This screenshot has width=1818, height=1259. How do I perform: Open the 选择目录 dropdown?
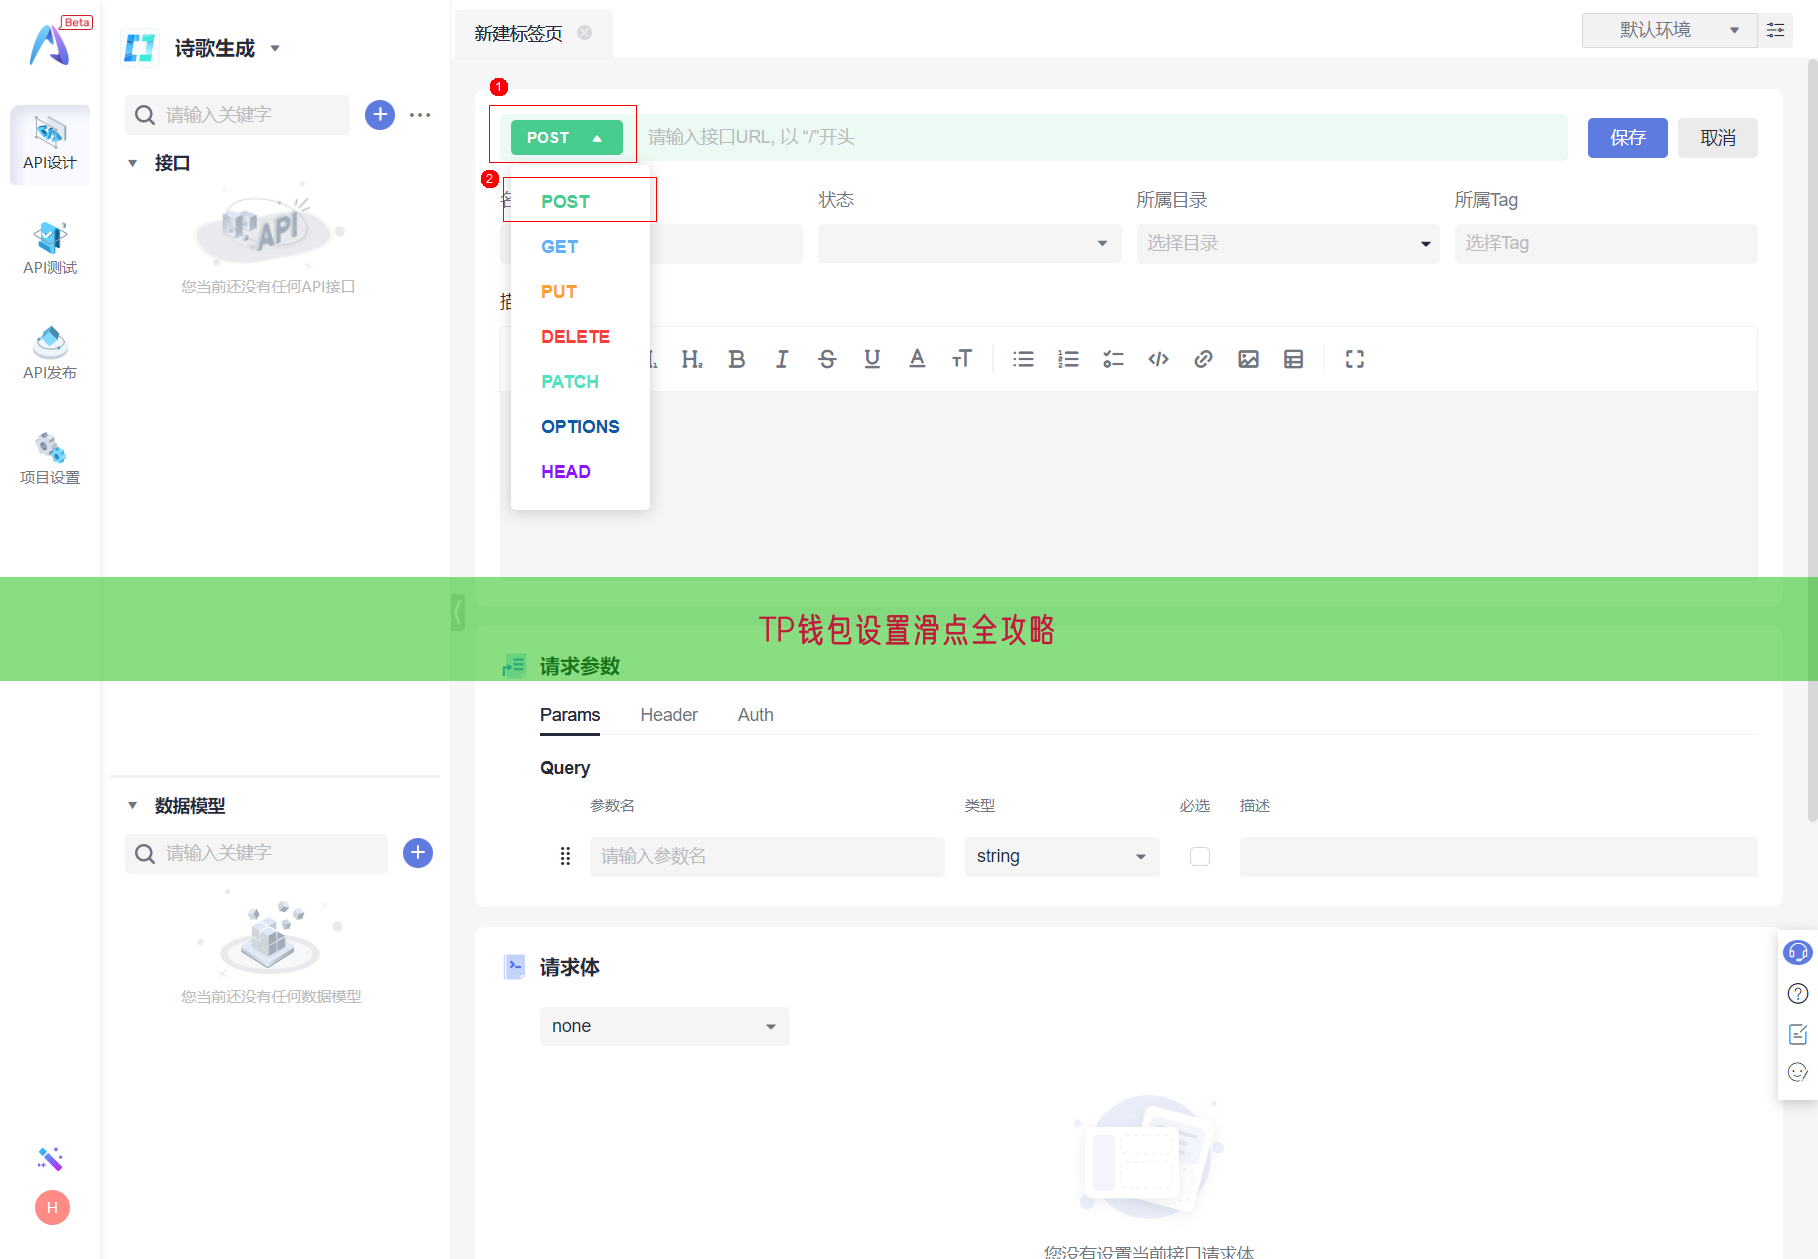1288,244
